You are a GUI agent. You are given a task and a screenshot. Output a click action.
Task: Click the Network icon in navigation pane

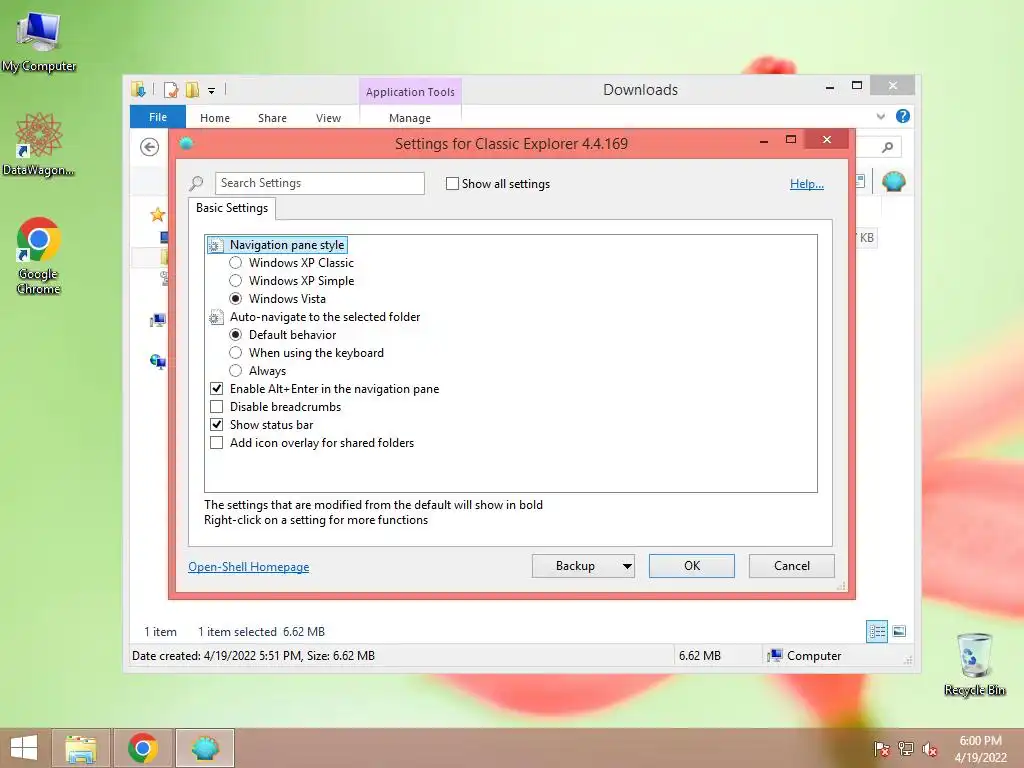(158, 361)
